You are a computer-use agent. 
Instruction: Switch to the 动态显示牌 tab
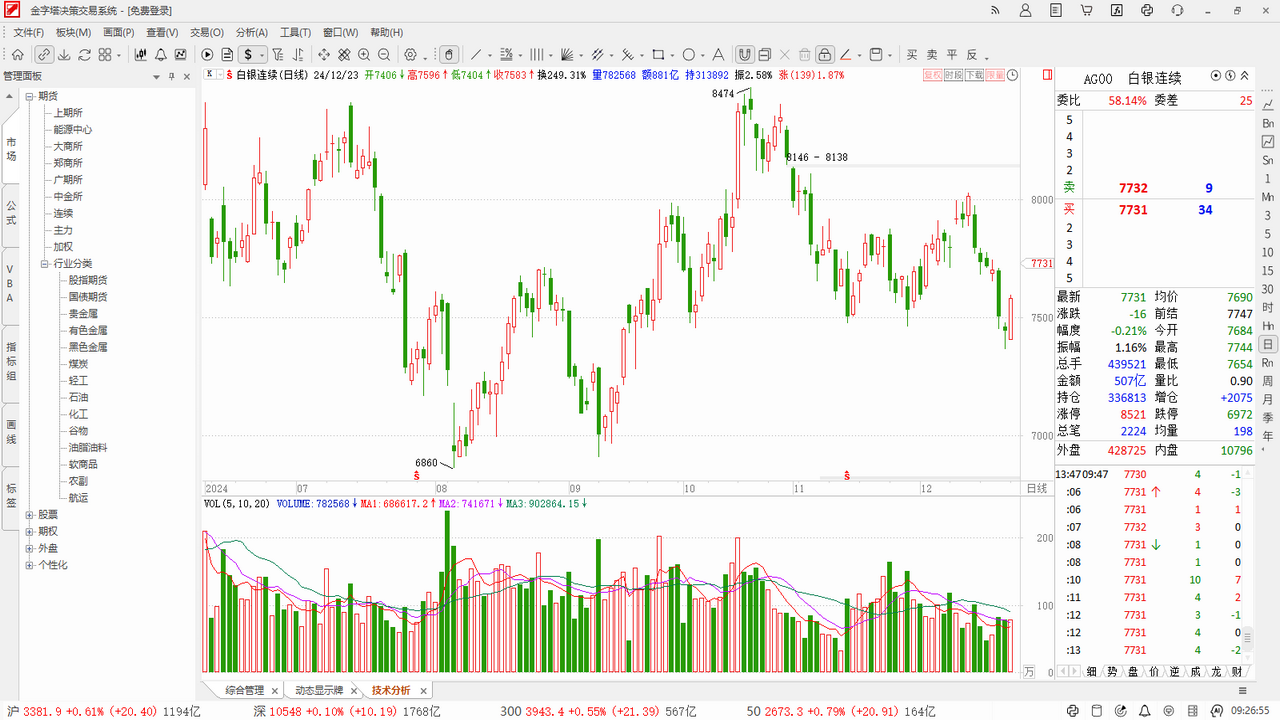click(318, 690)
